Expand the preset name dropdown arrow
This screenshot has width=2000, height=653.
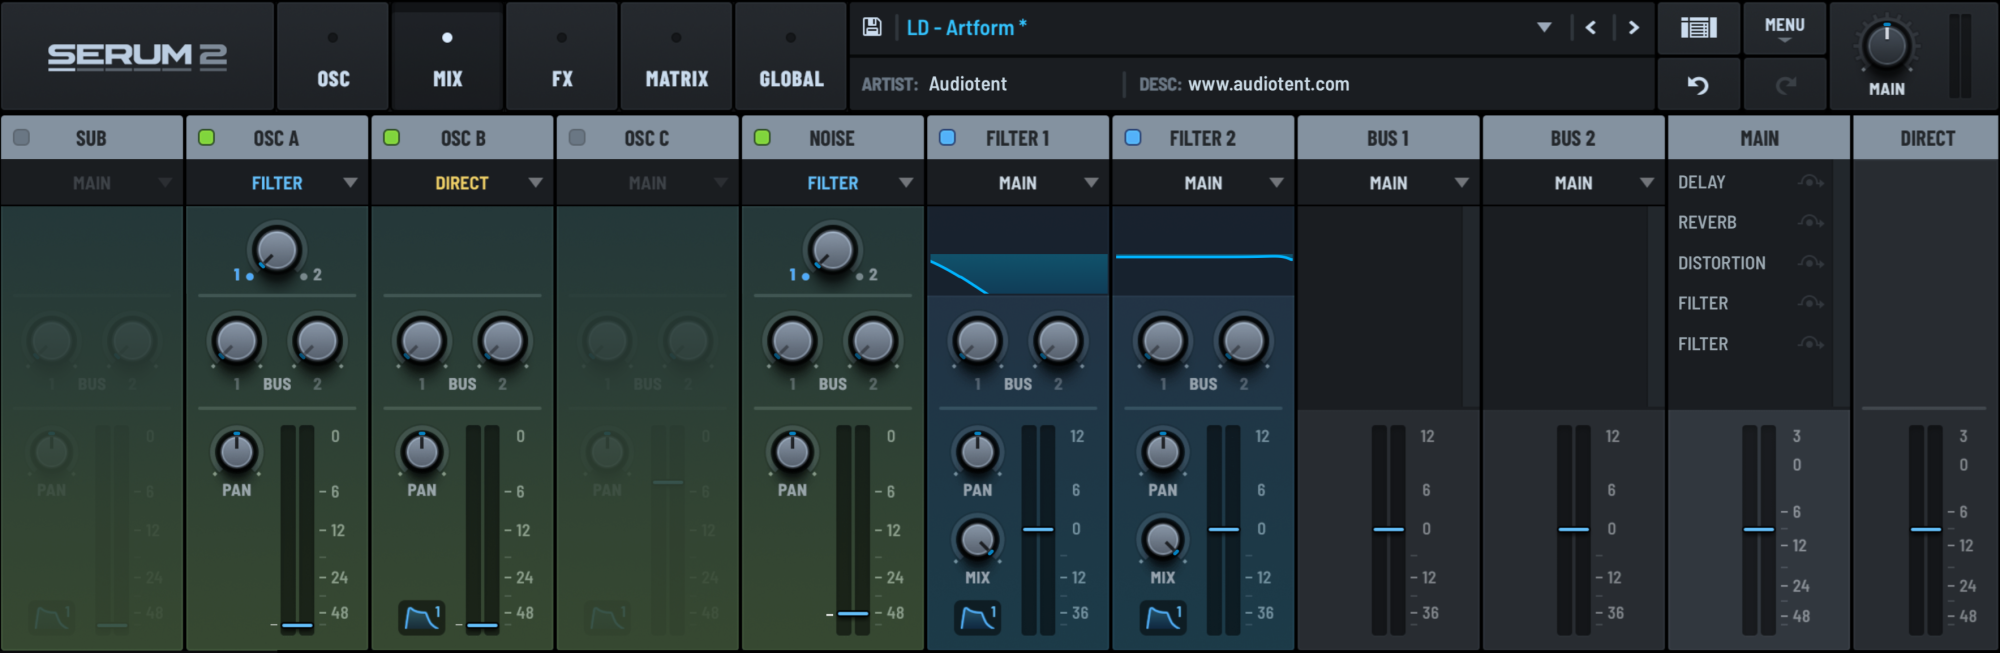tap(1544, 27)
